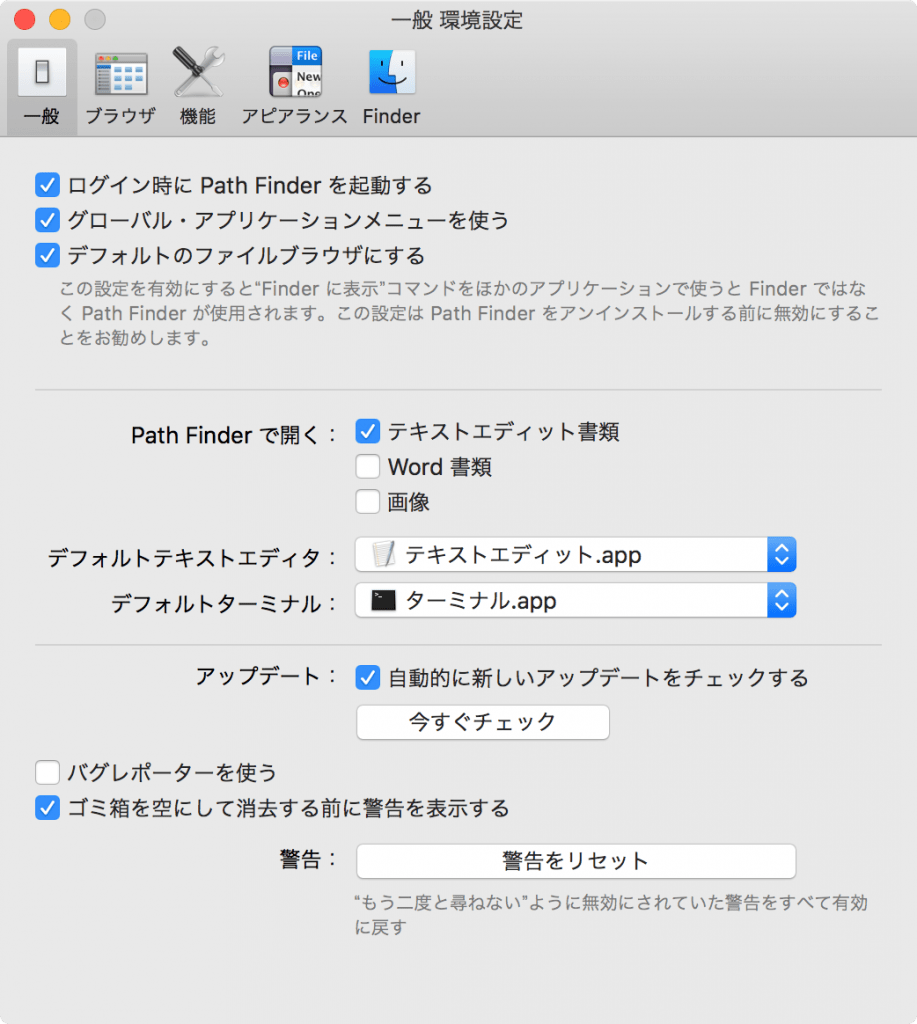Open the デフォルトターミナル dropdown

pos(575,600)
